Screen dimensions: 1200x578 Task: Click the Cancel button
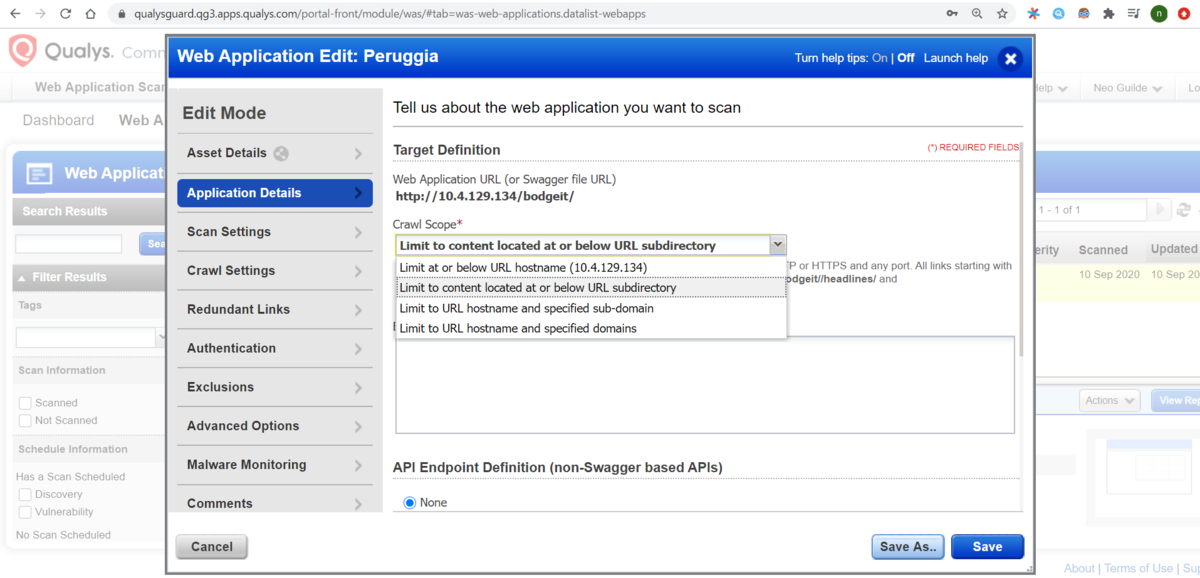coord(212,547)
